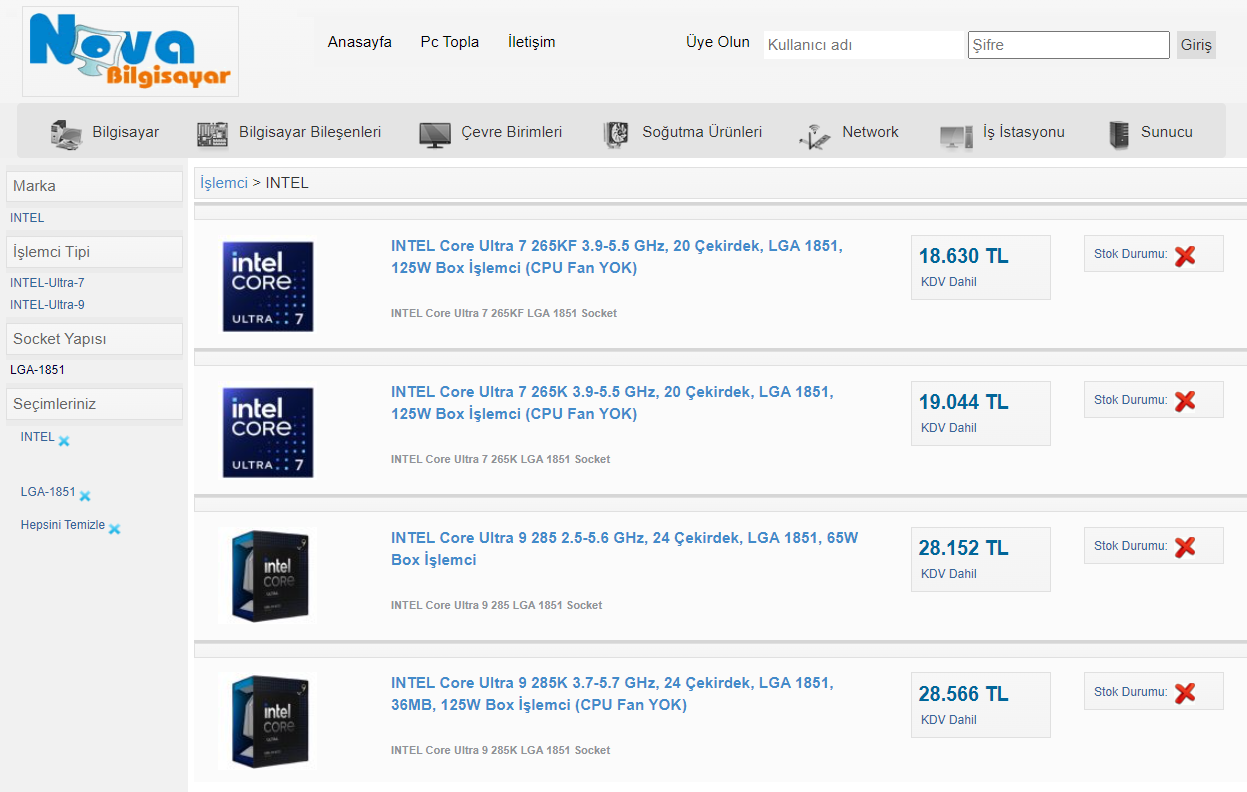Remove the INTEL filter with its X
1247x792 pixels.
coord(64,441)
